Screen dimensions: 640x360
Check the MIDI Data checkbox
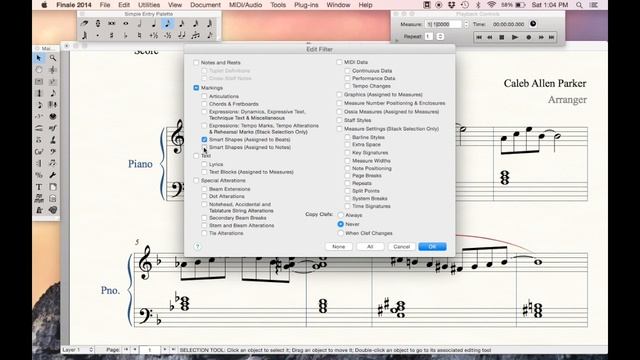339,62
